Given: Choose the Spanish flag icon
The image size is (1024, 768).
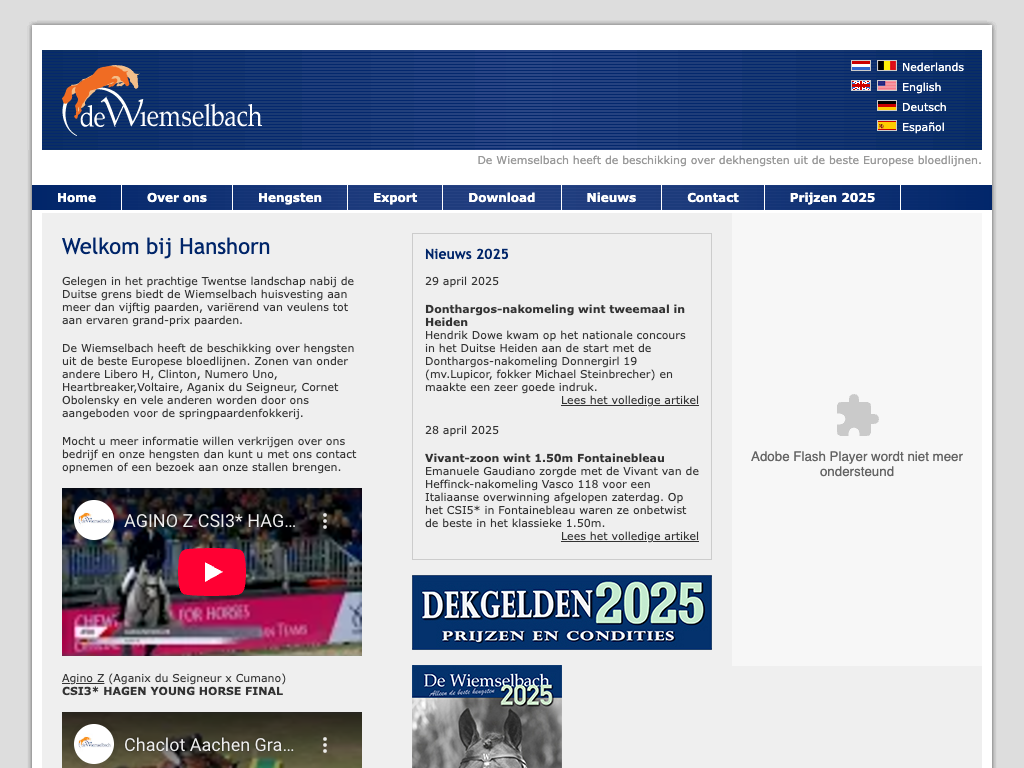Looking at the screenshot, I should point(887,126).
